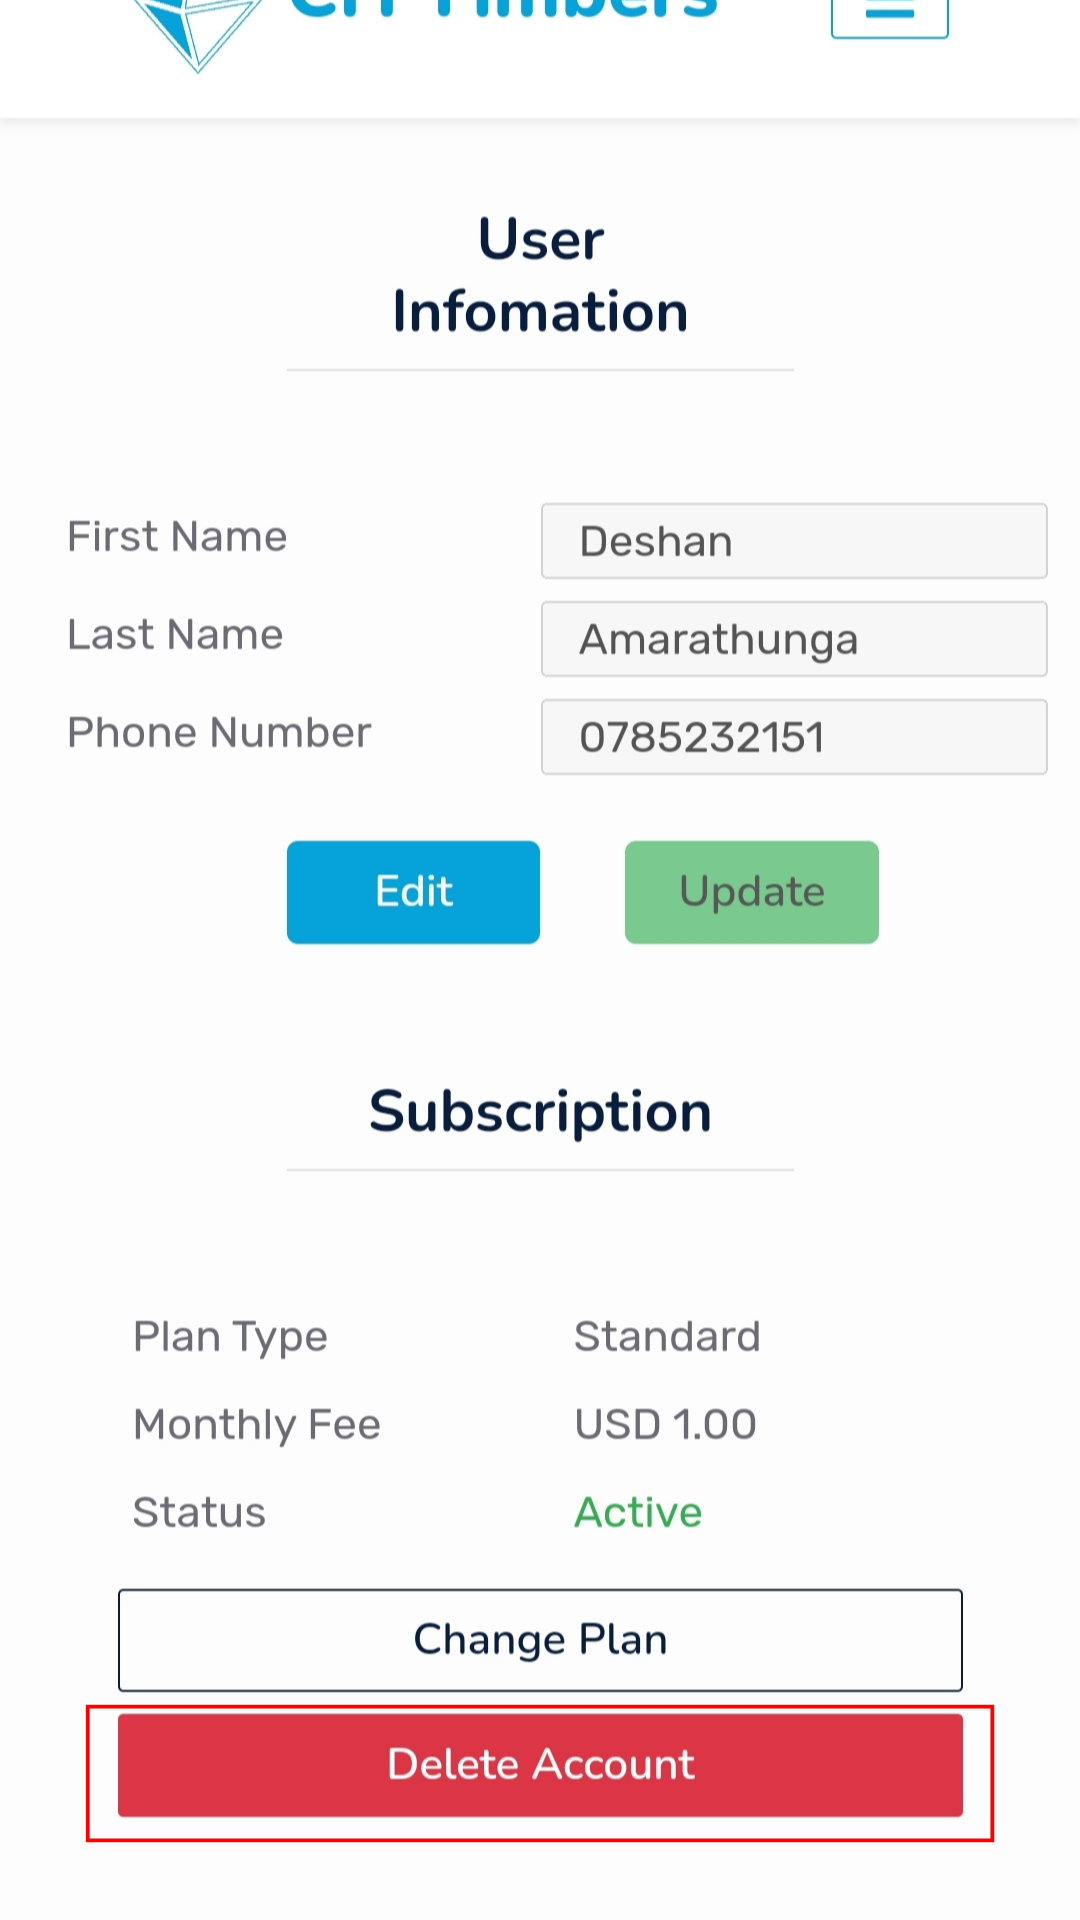Image resolution: width=1080 pixels, height=1920 pixels.
Task: Click the blue Edit button
Action: pyautogui.click(x=413, y=892)
